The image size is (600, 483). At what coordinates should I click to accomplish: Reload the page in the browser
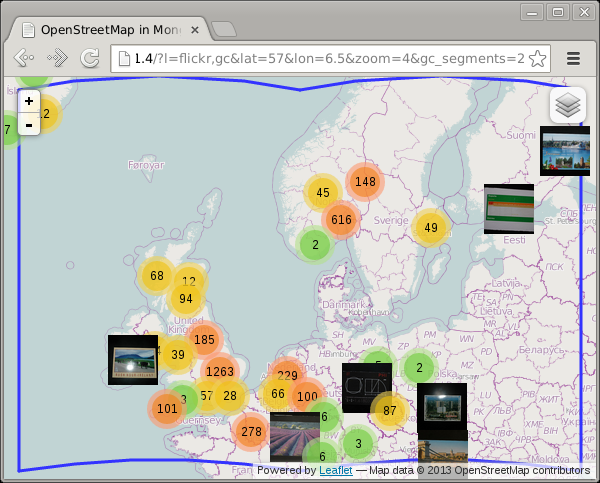(90, 58)
